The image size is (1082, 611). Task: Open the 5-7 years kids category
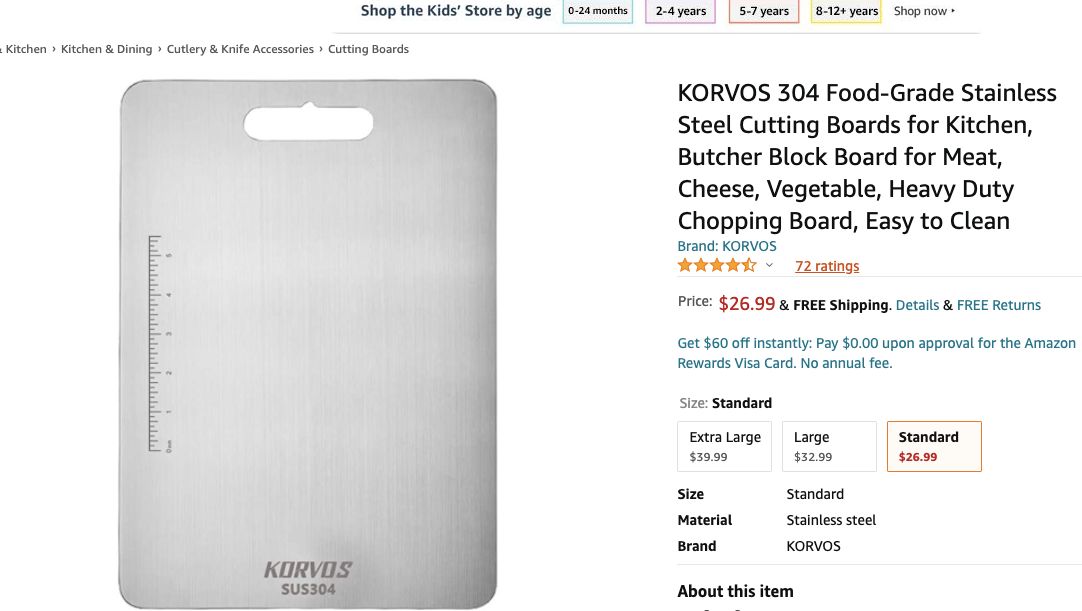click(x=762, y=11)
